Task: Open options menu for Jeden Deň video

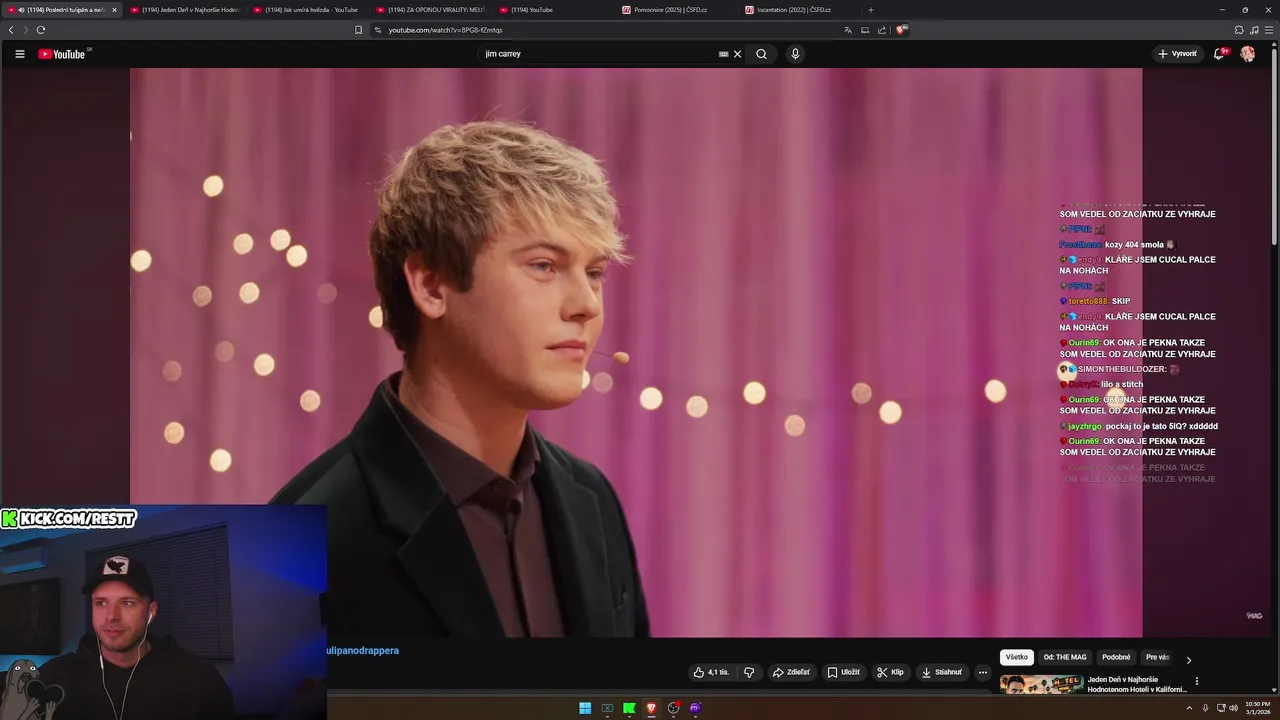Action: [1196, 681]
